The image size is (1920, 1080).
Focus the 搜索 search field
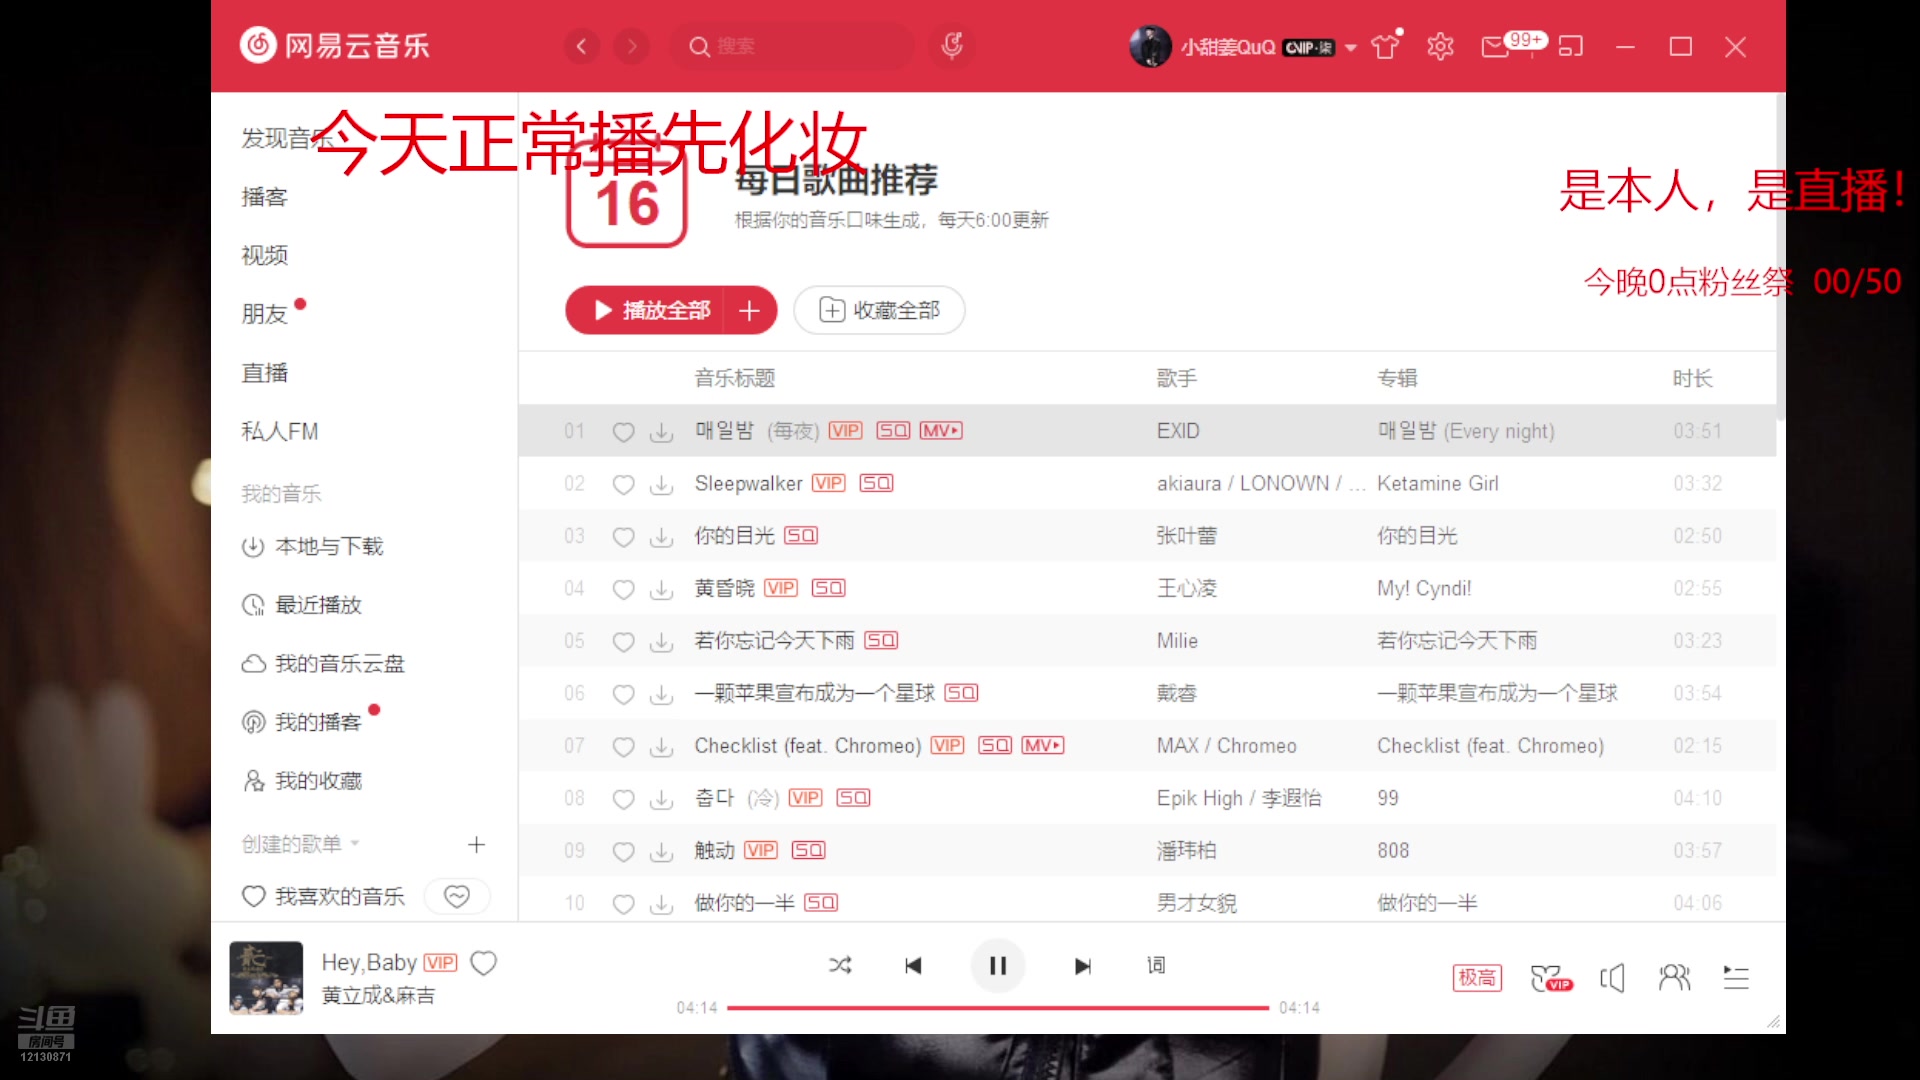[x=791, y=46]
